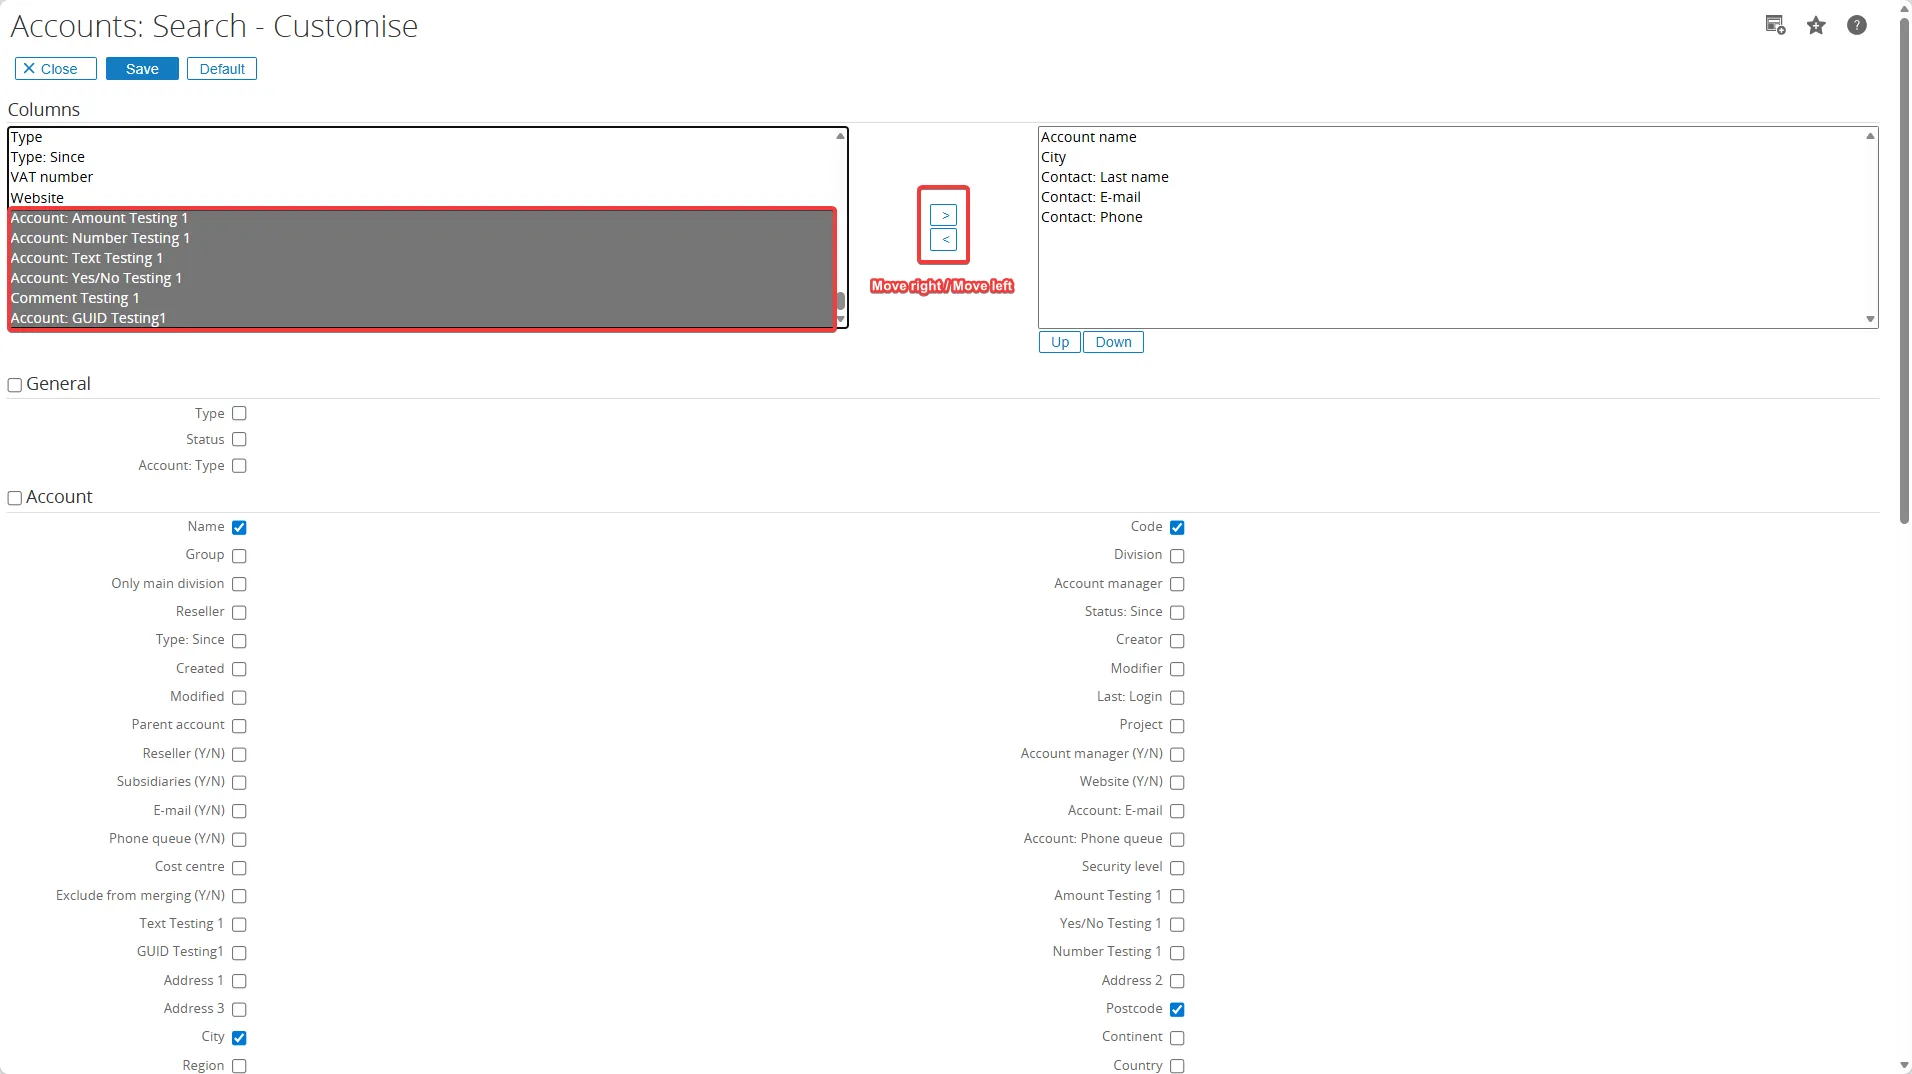Enable the Division checkbox
This screenshot has height=1074, width=1912.
click(1177, 556)
